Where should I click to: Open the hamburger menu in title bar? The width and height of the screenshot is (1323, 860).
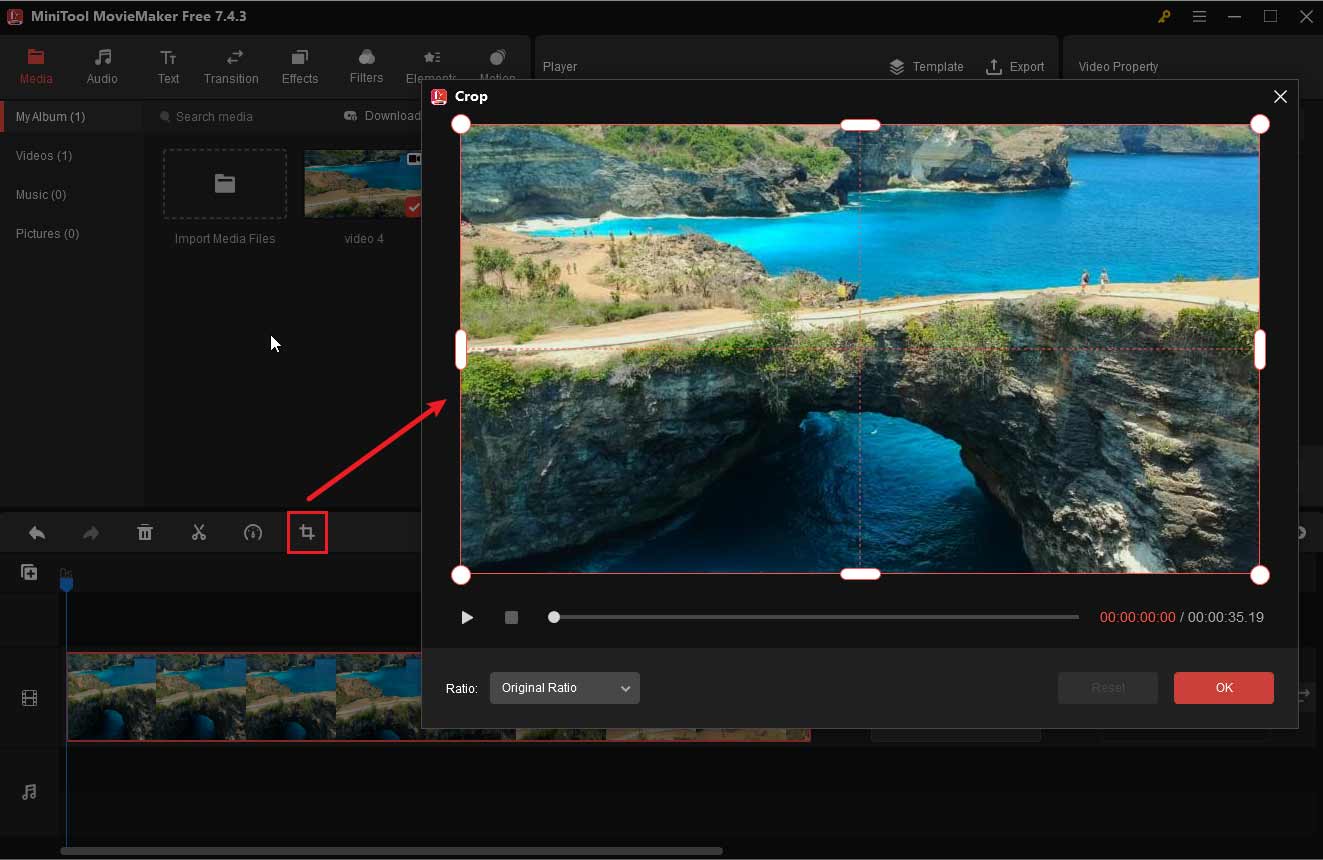[x=1199, y=16]
